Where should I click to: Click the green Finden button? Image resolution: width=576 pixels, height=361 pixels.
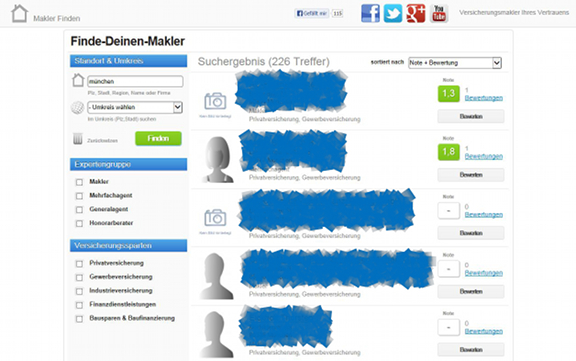tap(158, 138)
